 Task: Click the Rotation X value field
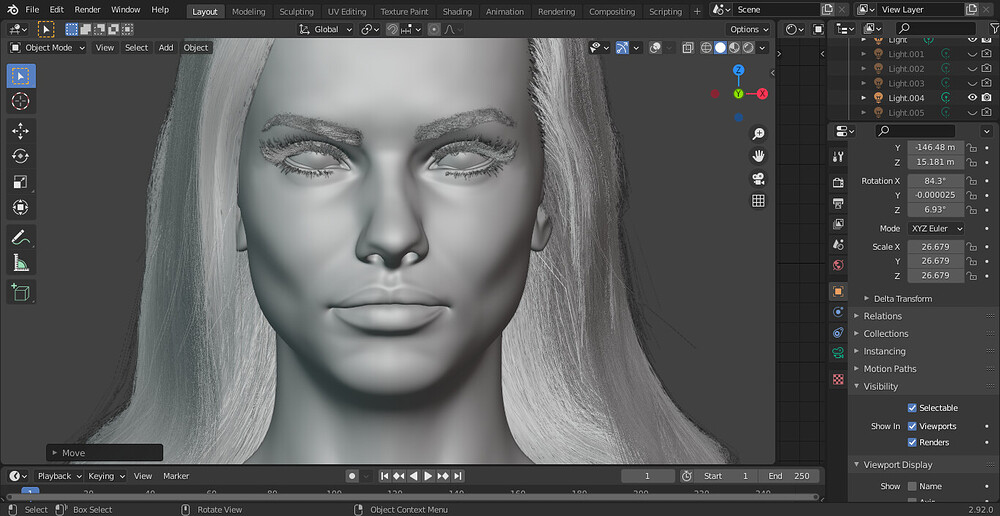coord(936,181)
